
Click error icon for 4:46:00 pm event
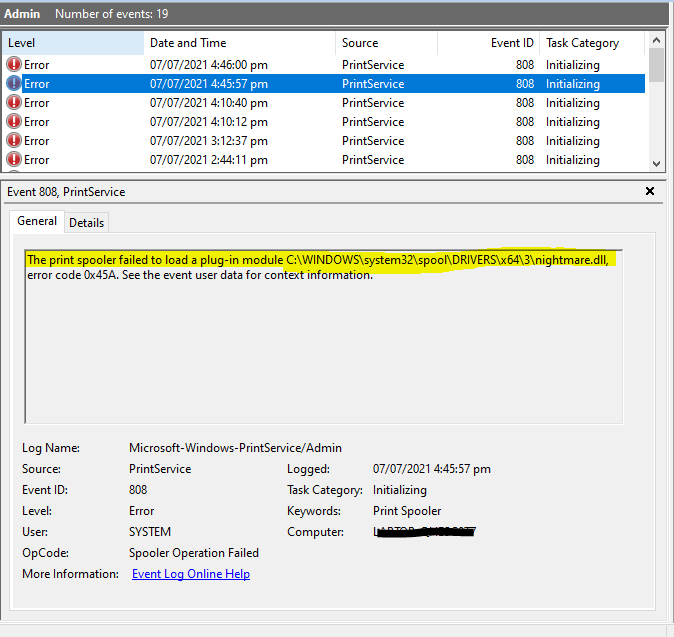pyautogui.click(x=14, y=64)
